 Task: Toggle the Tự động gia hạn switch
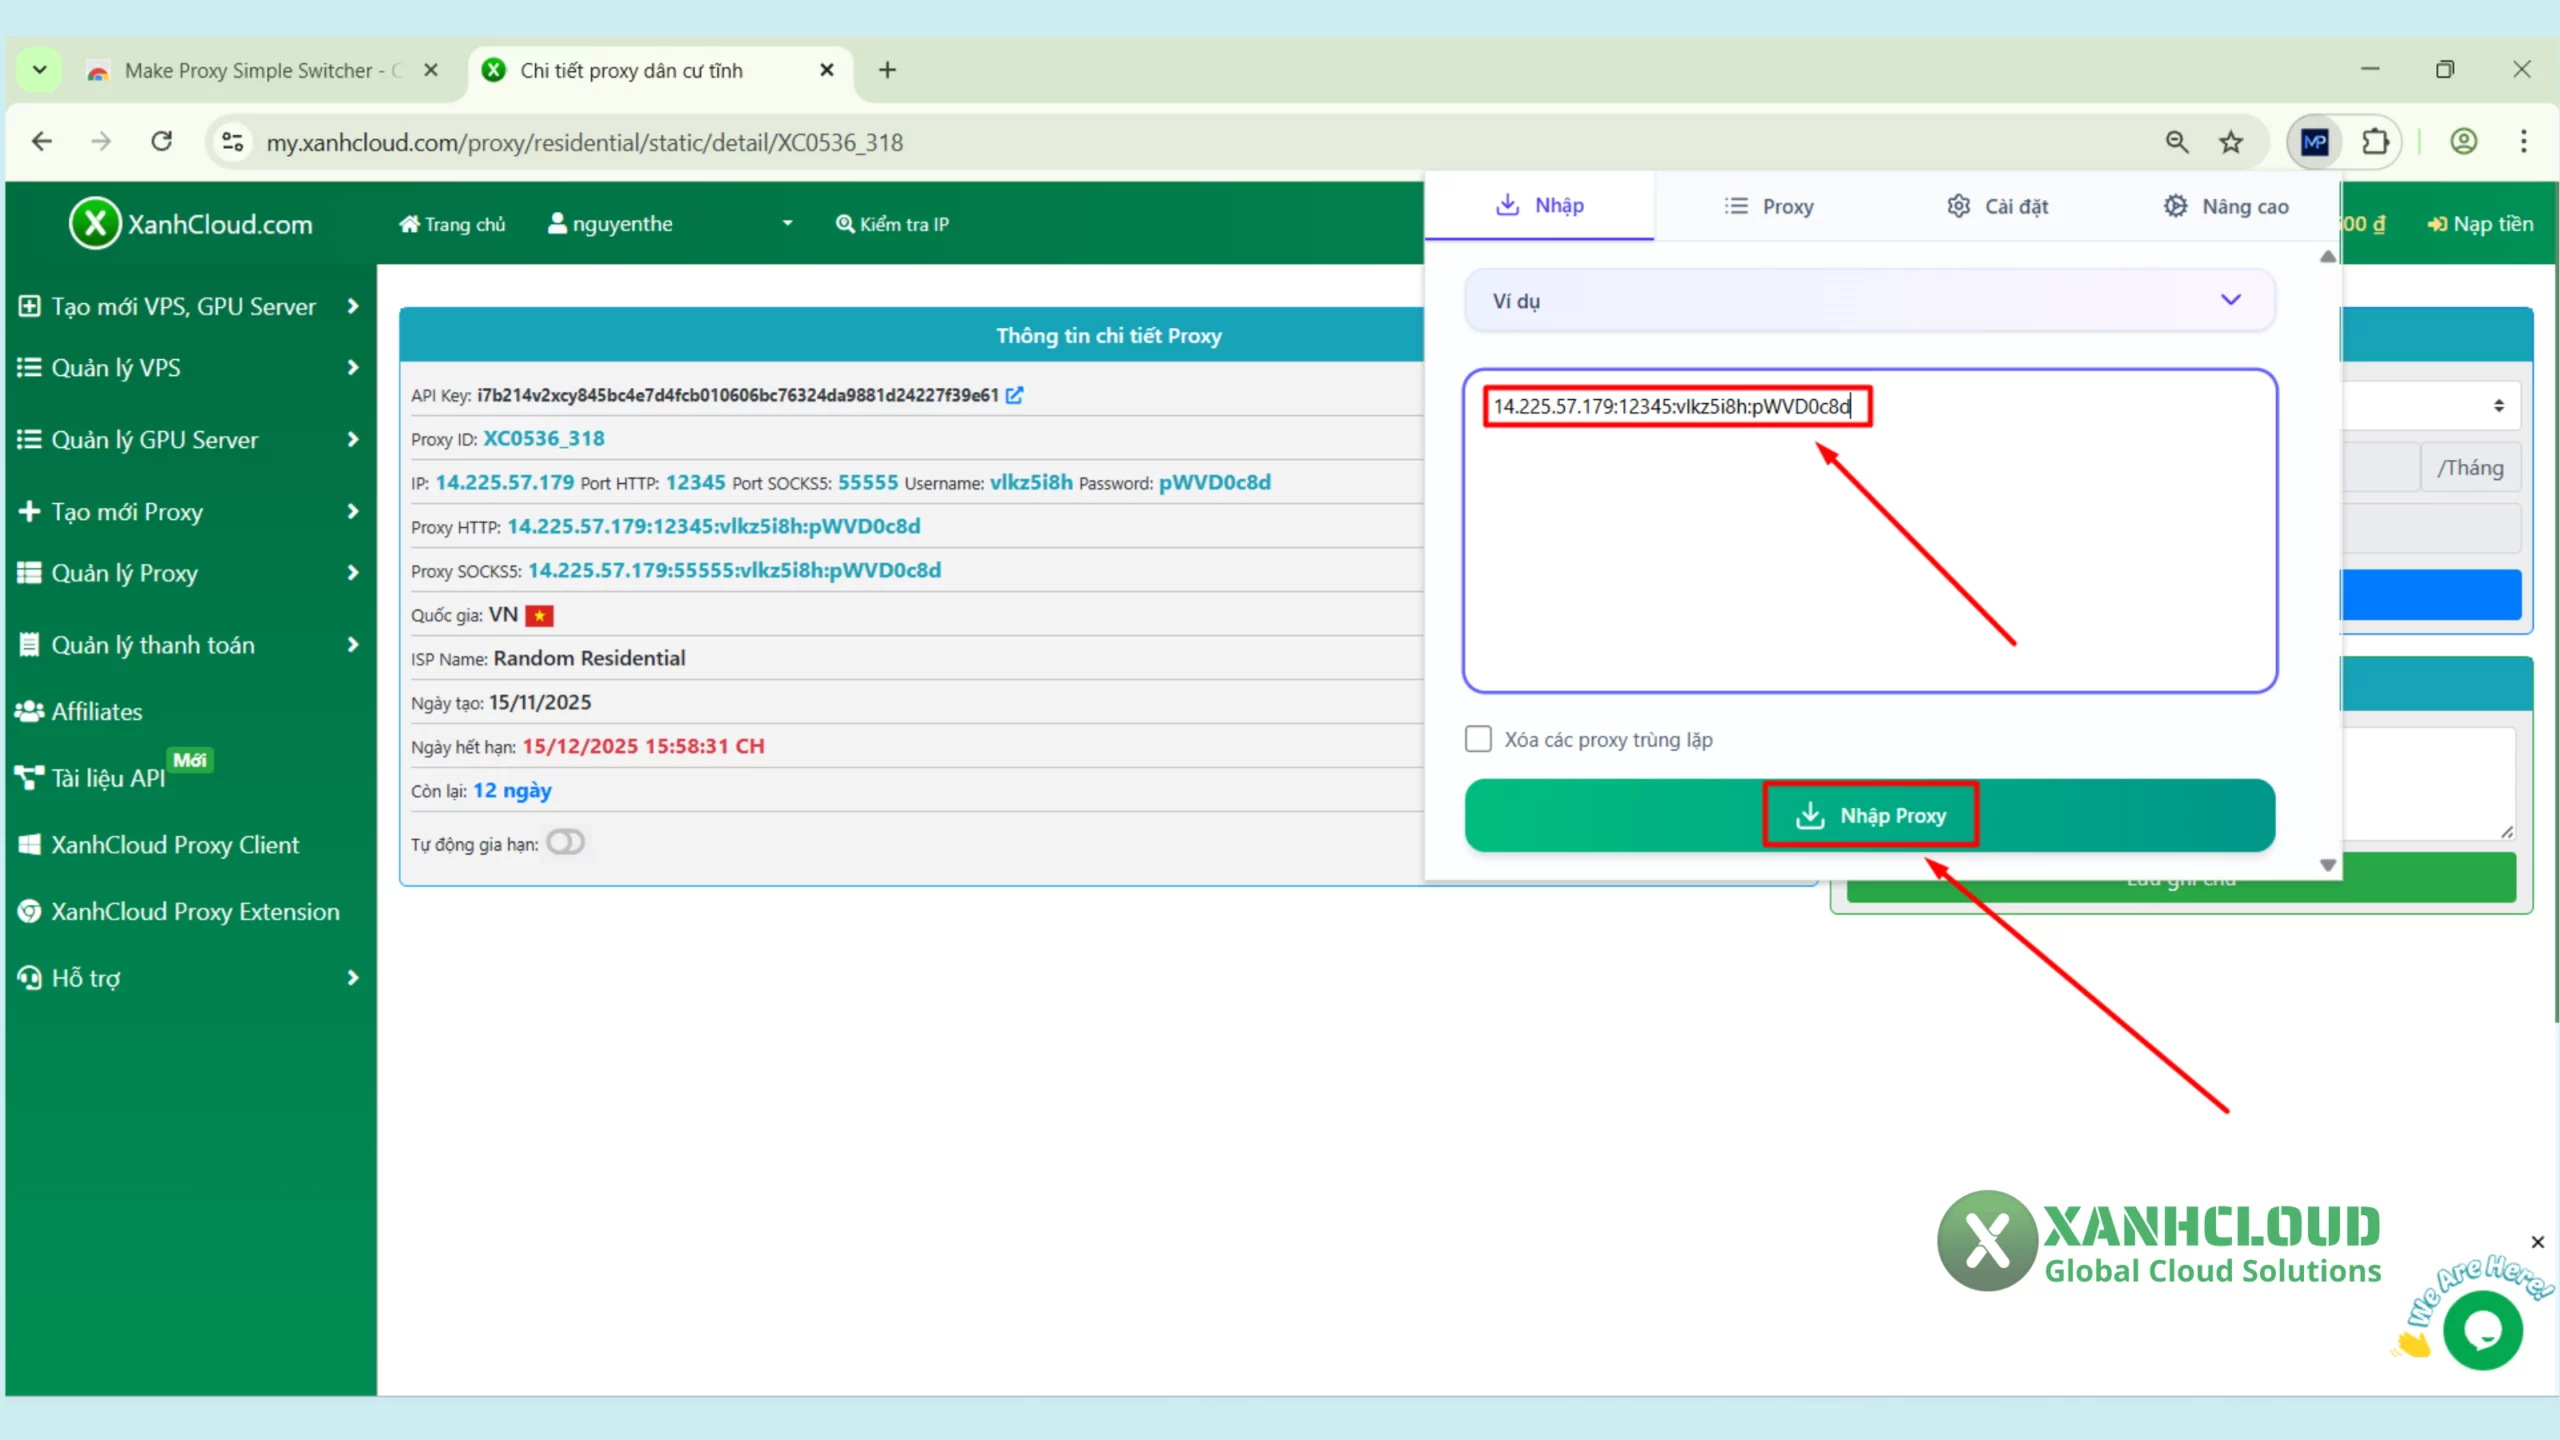[565, 842]
